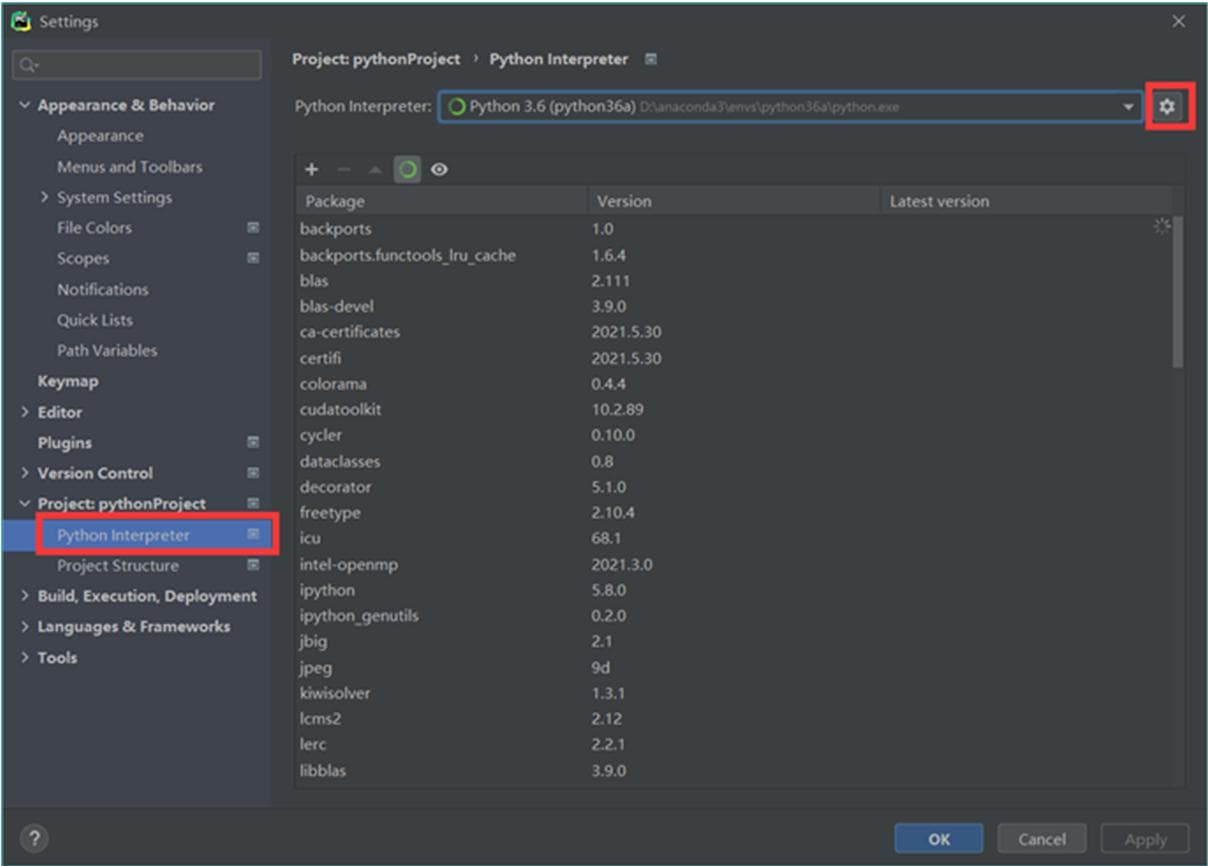Click the package list vertical scrollbar
The image size is (1208, 866).
click(x=1177, y=290)
